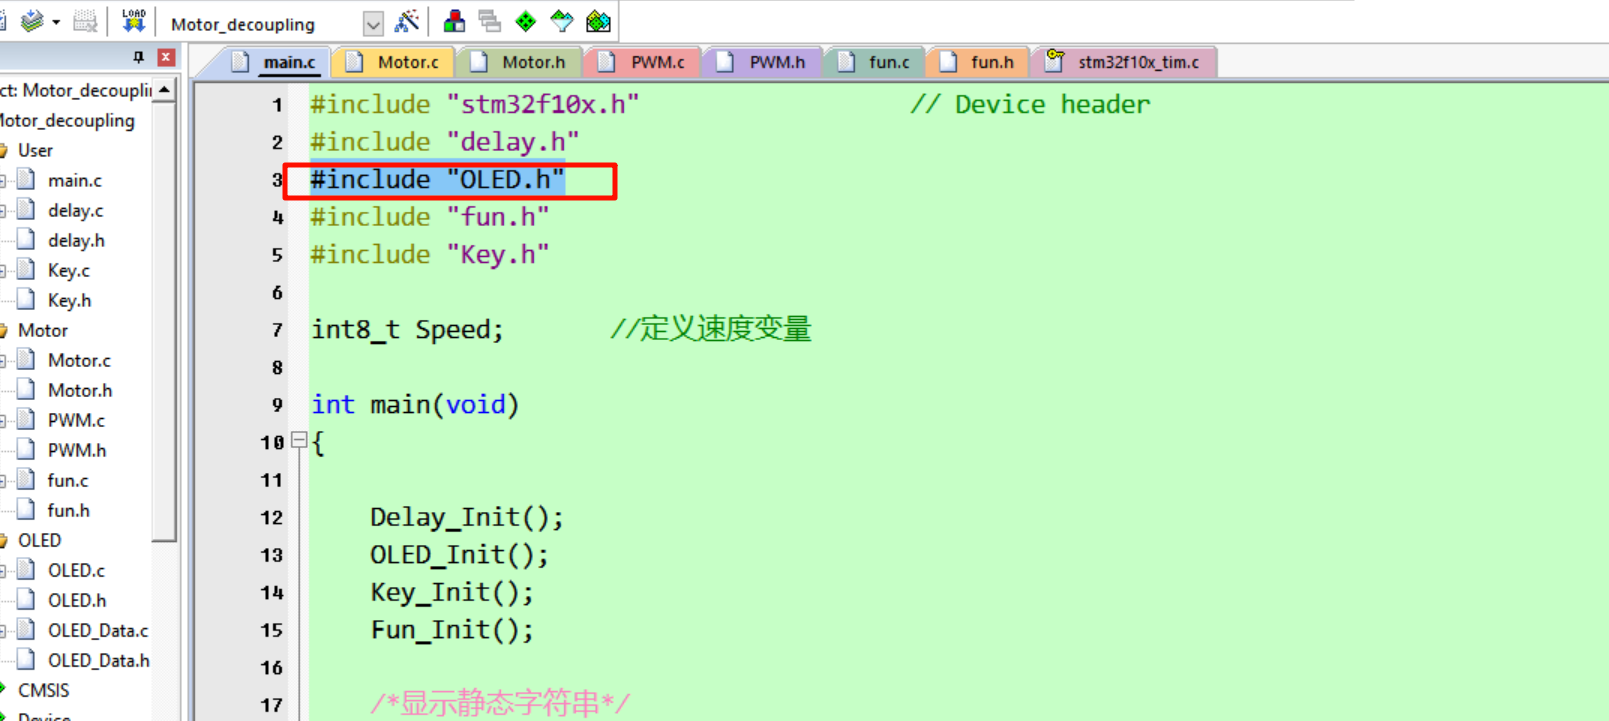Click on the OLED_Init(); call

point(459,555)
